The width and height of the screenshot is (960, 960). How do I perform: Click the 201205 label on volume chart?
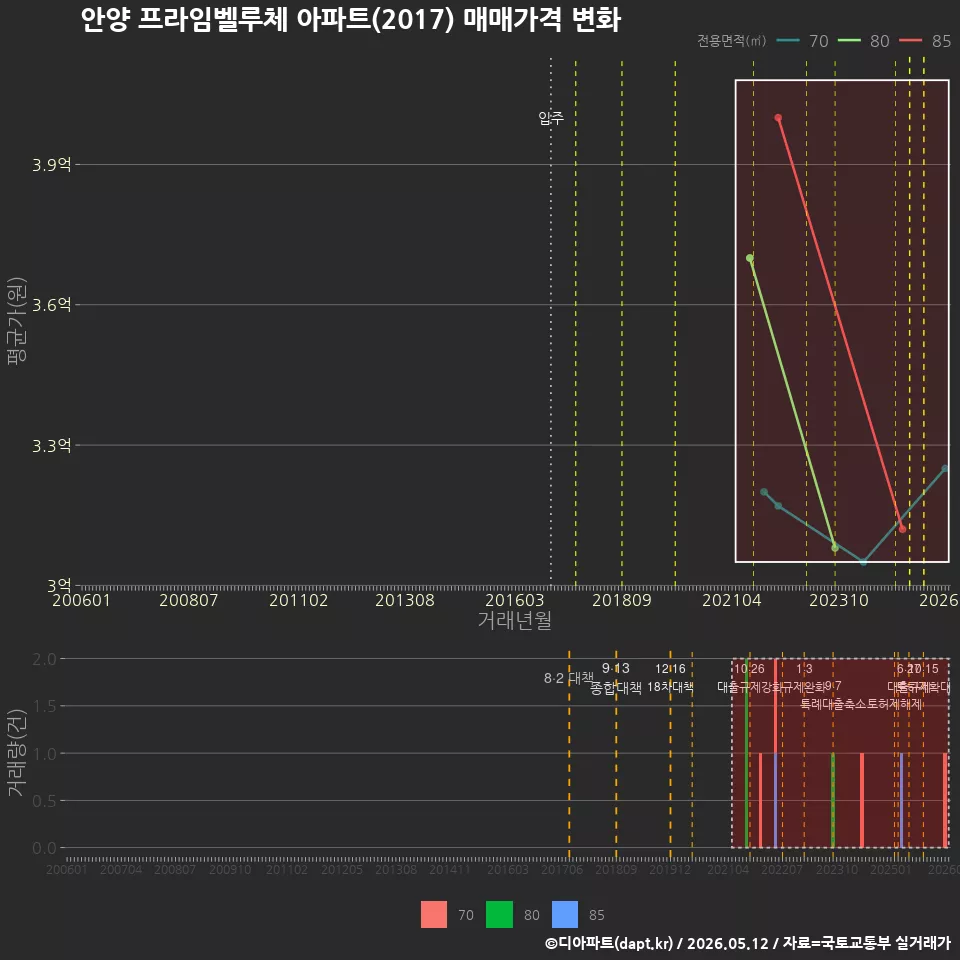pos(342,869)
